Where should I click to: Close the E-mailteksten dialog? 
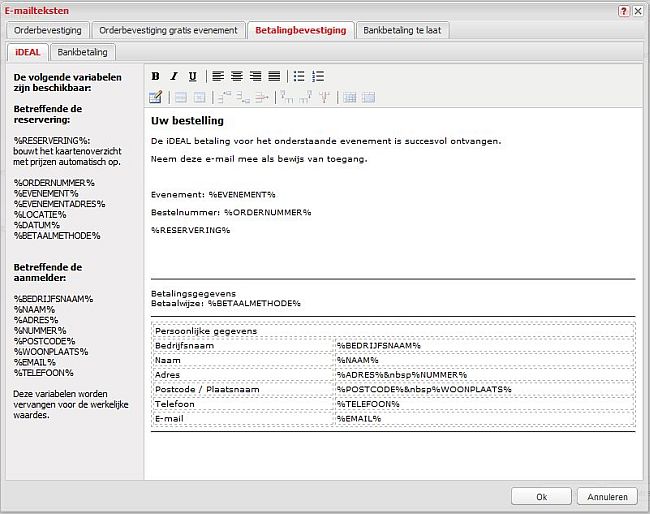pos(638,11)
